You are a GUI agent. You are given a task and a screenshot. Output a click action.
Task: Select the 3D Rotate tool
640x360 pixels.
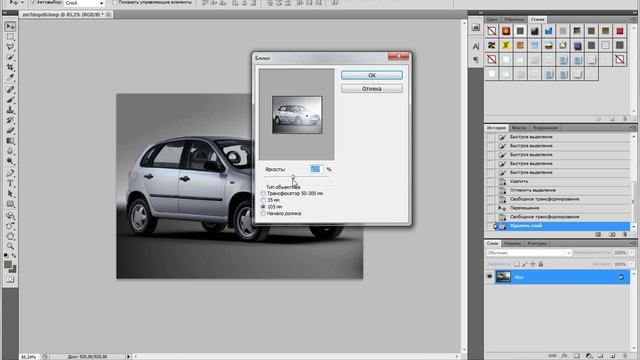[x=10, y=216]
